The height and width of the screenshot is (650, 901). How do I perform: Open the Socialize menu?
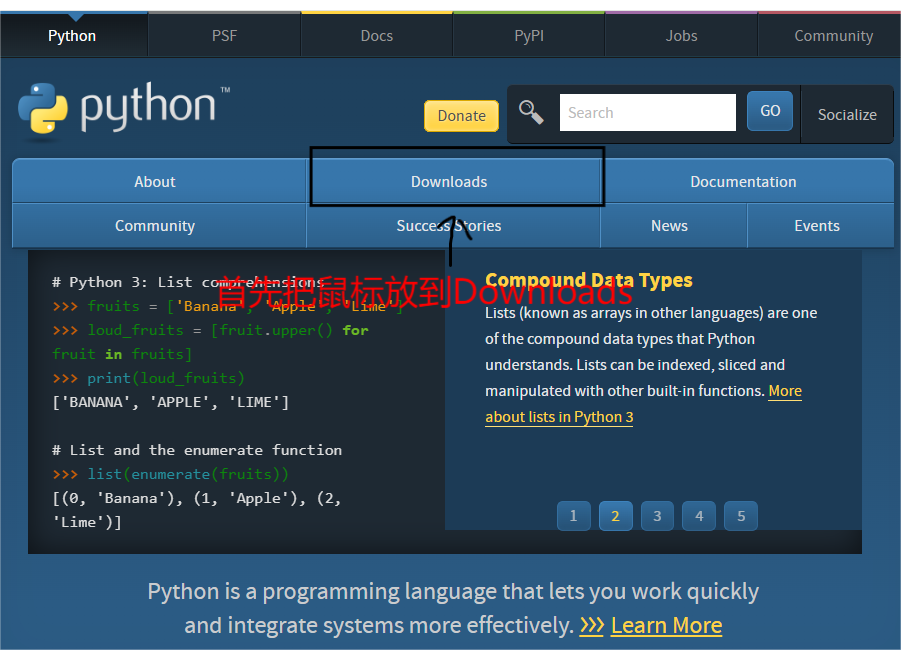coord(847,114)
